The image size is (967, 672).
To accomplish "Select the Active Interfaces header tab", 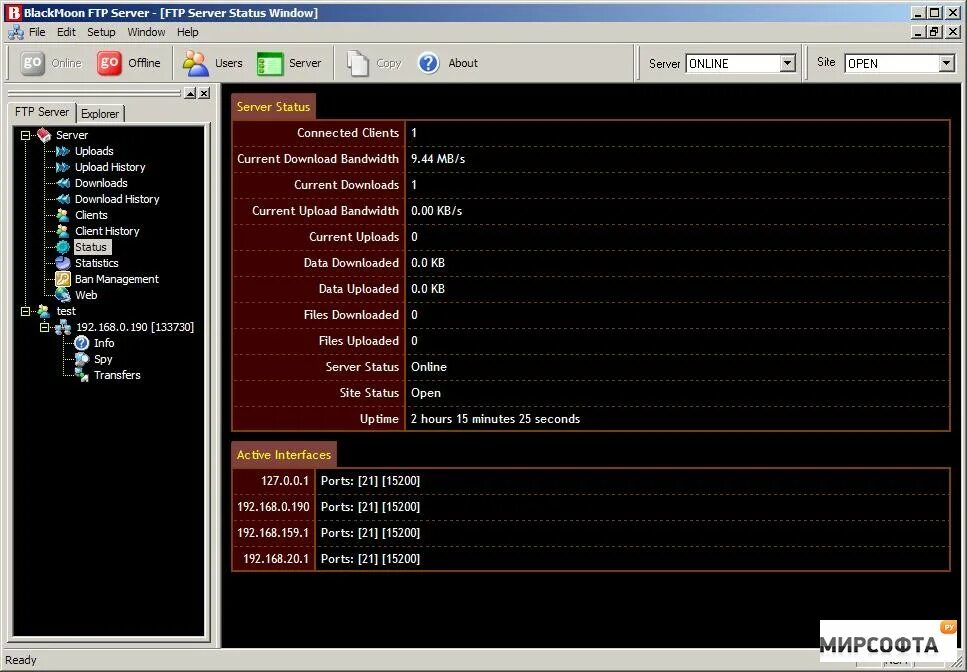I will click(x=284, y=455).
